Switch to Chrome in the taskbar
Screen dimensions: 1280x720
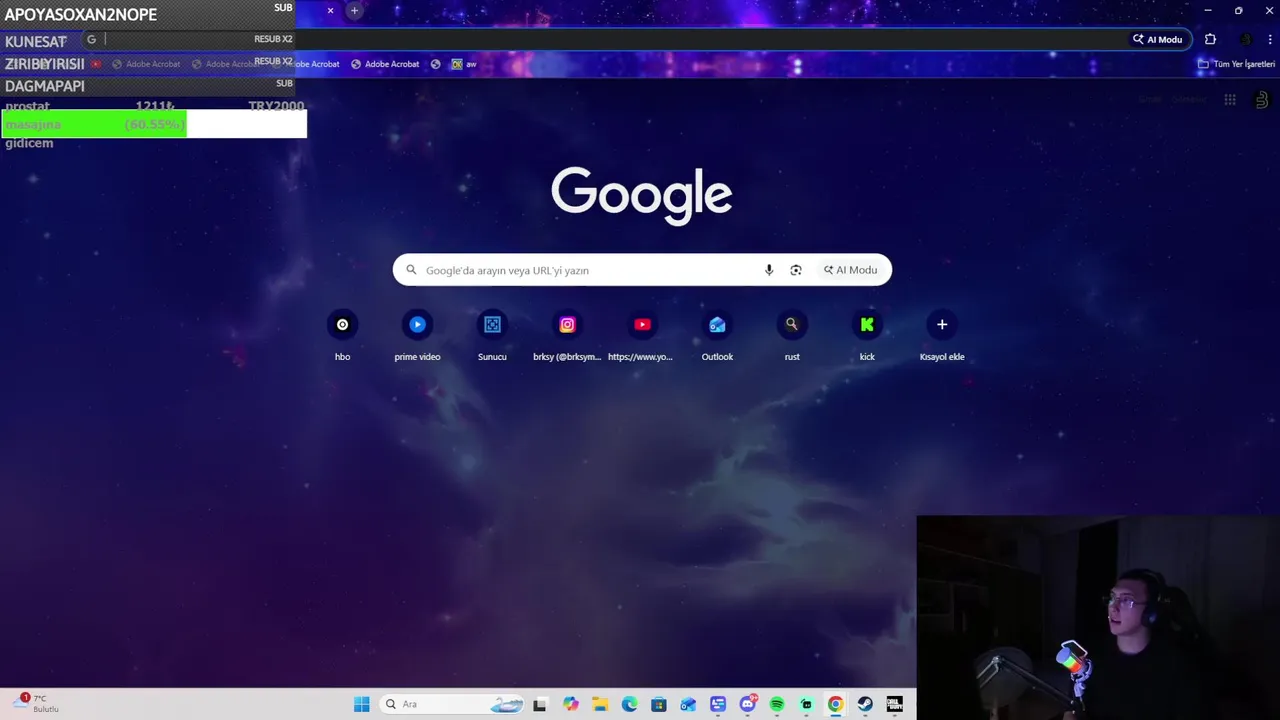coord(835,704)
